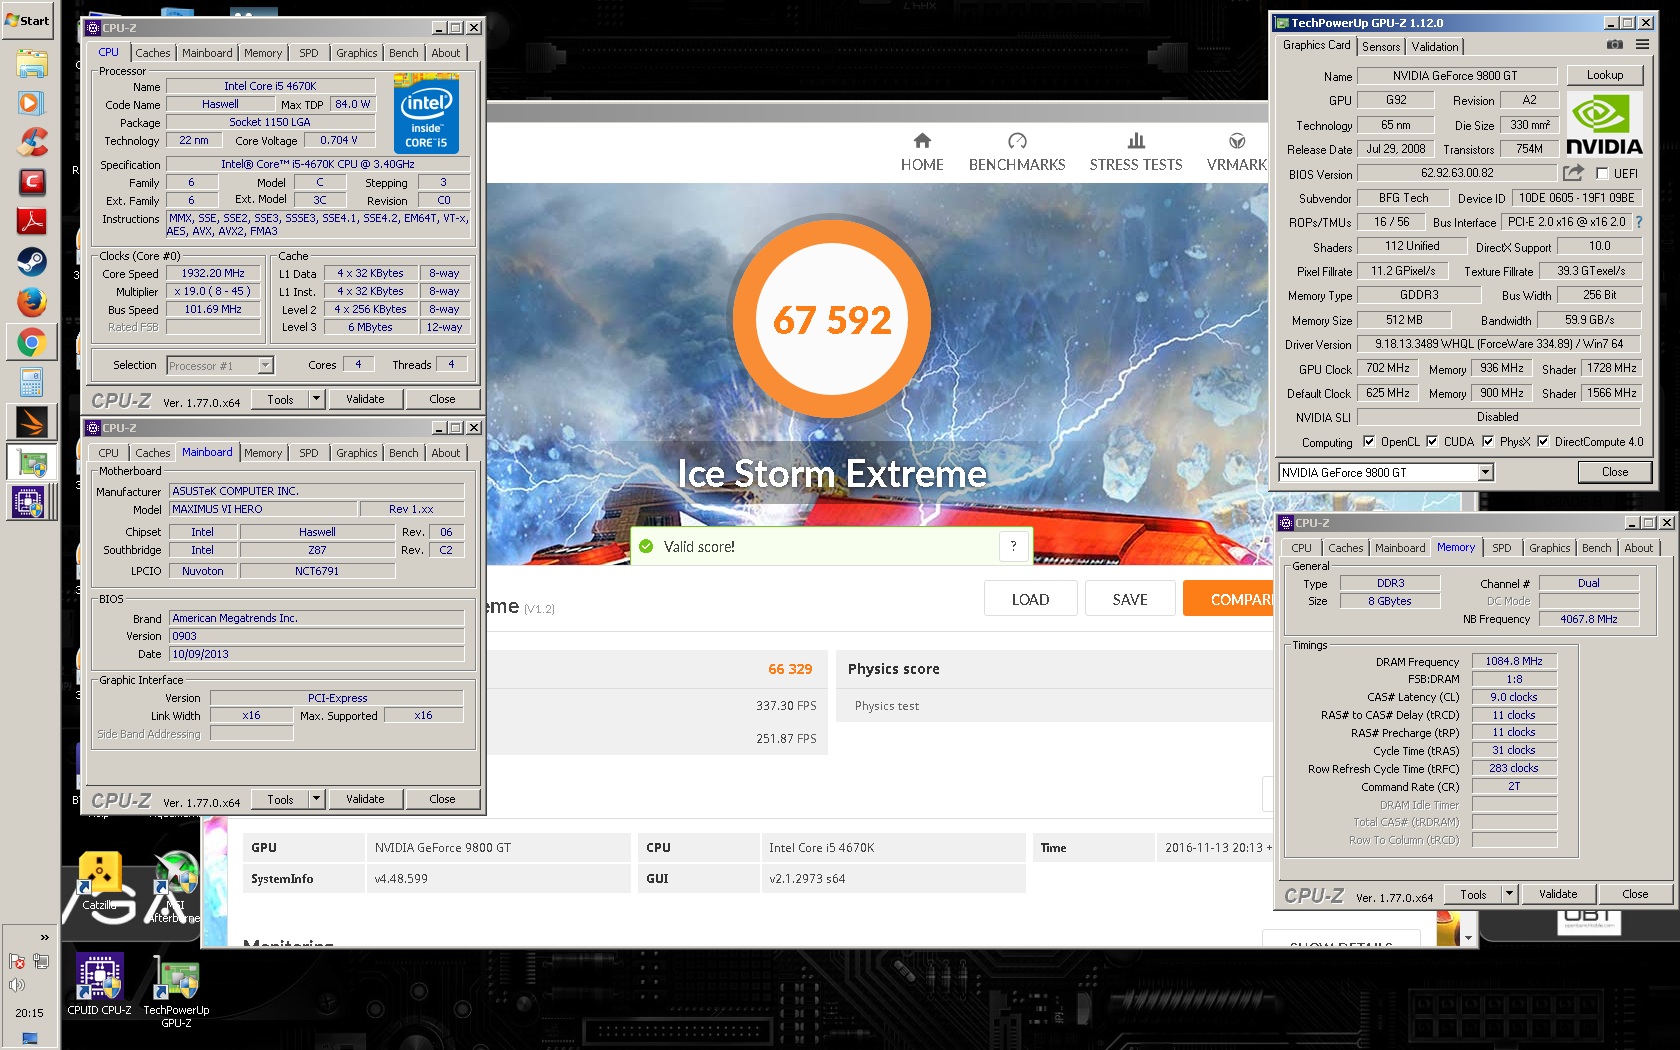Screen dimensions: 1680x1050
Task: Open the CPUID CPU-Z desktop shortcut
Action: [x=99, y=985]
